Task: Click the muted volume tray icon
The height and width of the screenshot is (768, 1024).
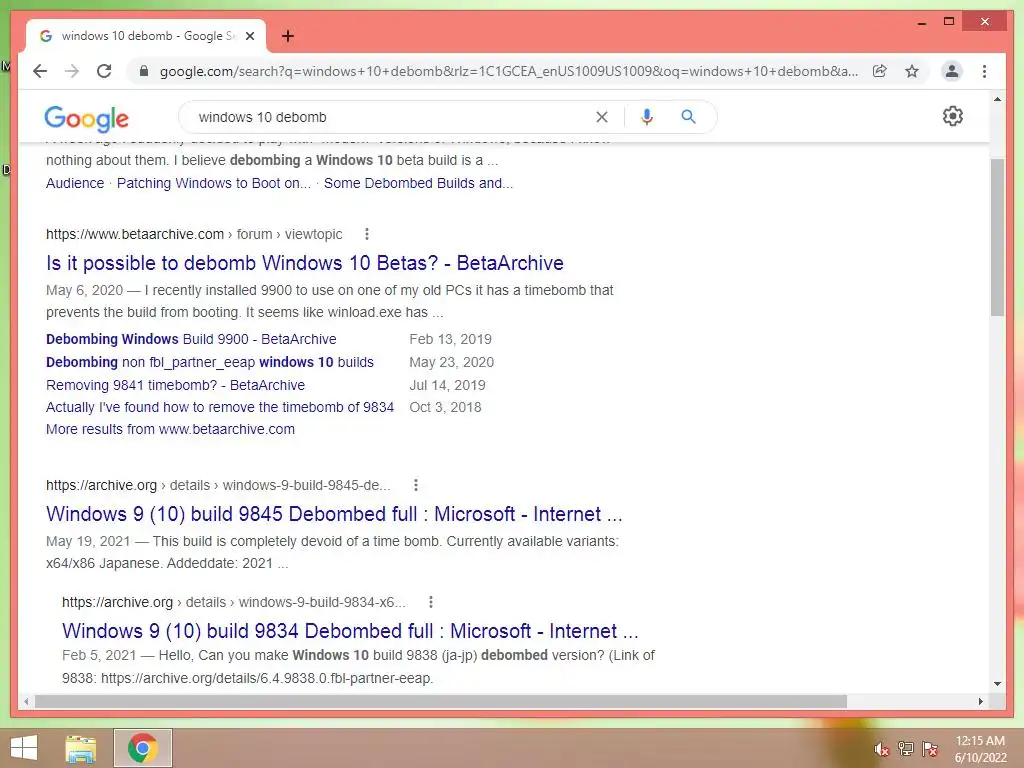Action: [x=882, y=749]
